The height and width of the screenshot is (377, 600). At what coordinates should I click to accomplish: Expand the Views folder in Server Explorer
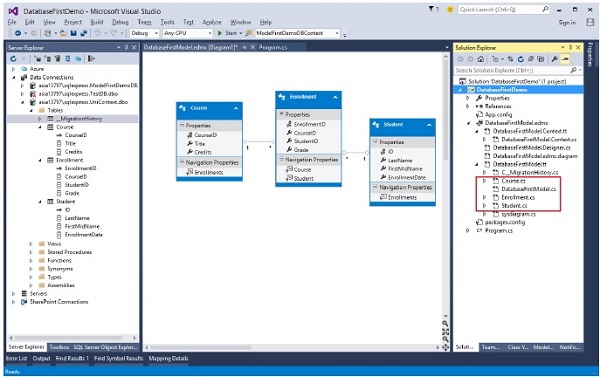pyautogui.click(x=31, y=244)
